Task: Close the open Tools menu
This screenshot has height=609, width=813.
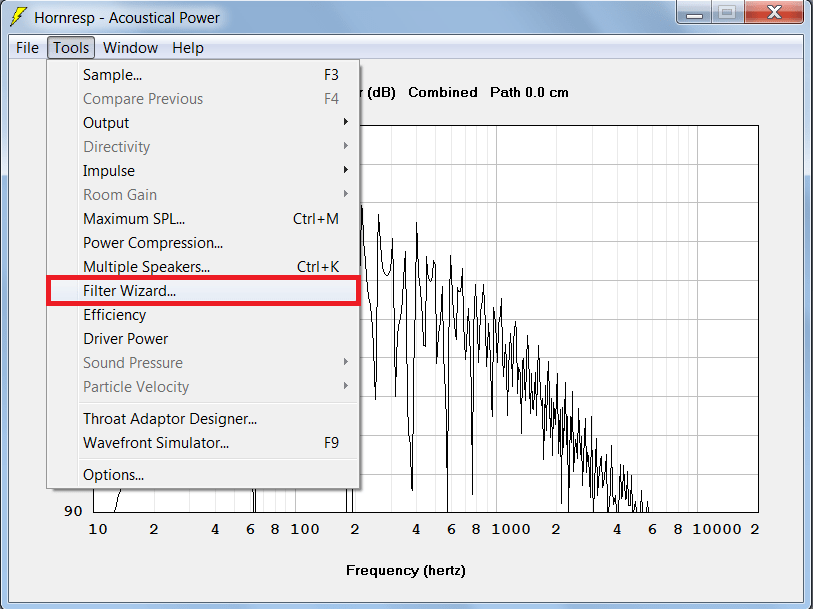Action: point(71,48)
